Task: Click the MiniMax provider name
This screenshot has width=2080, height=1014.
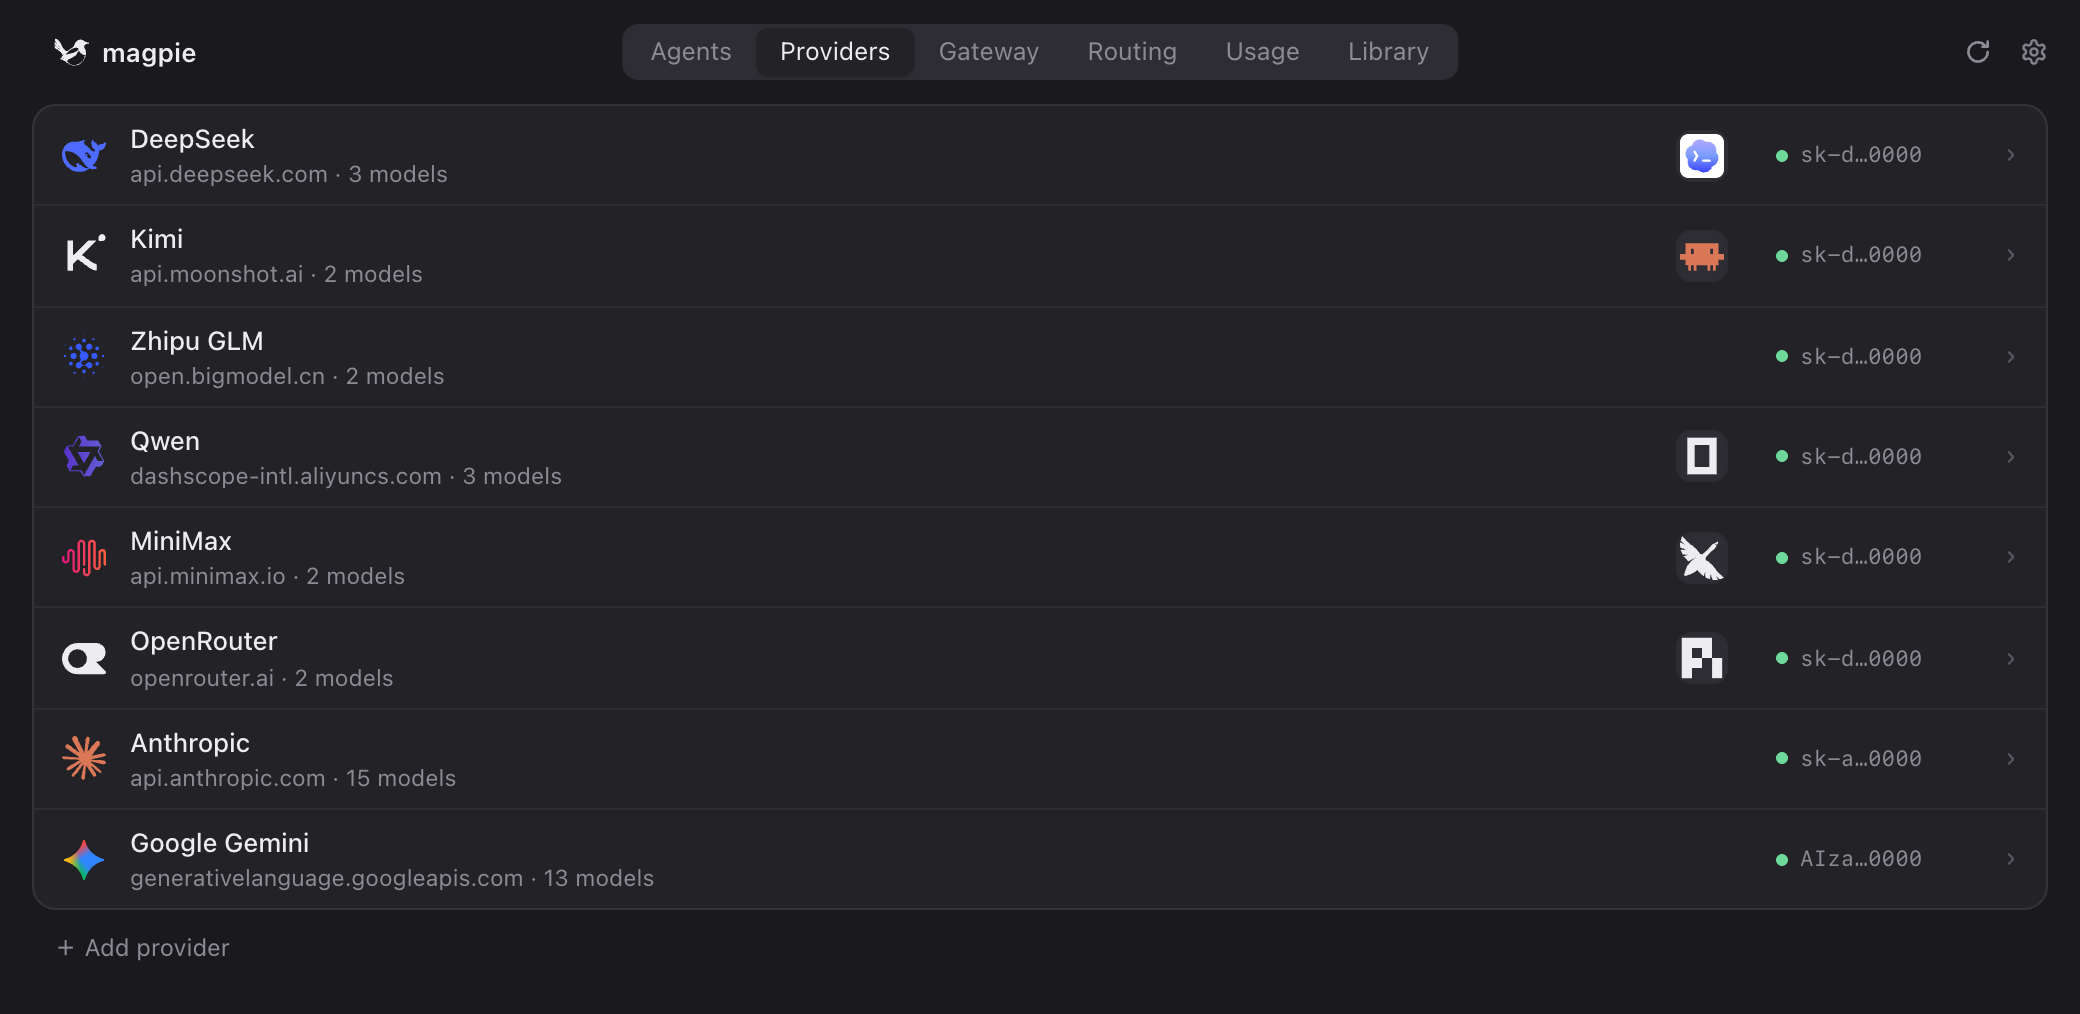Action: (181, 541)
